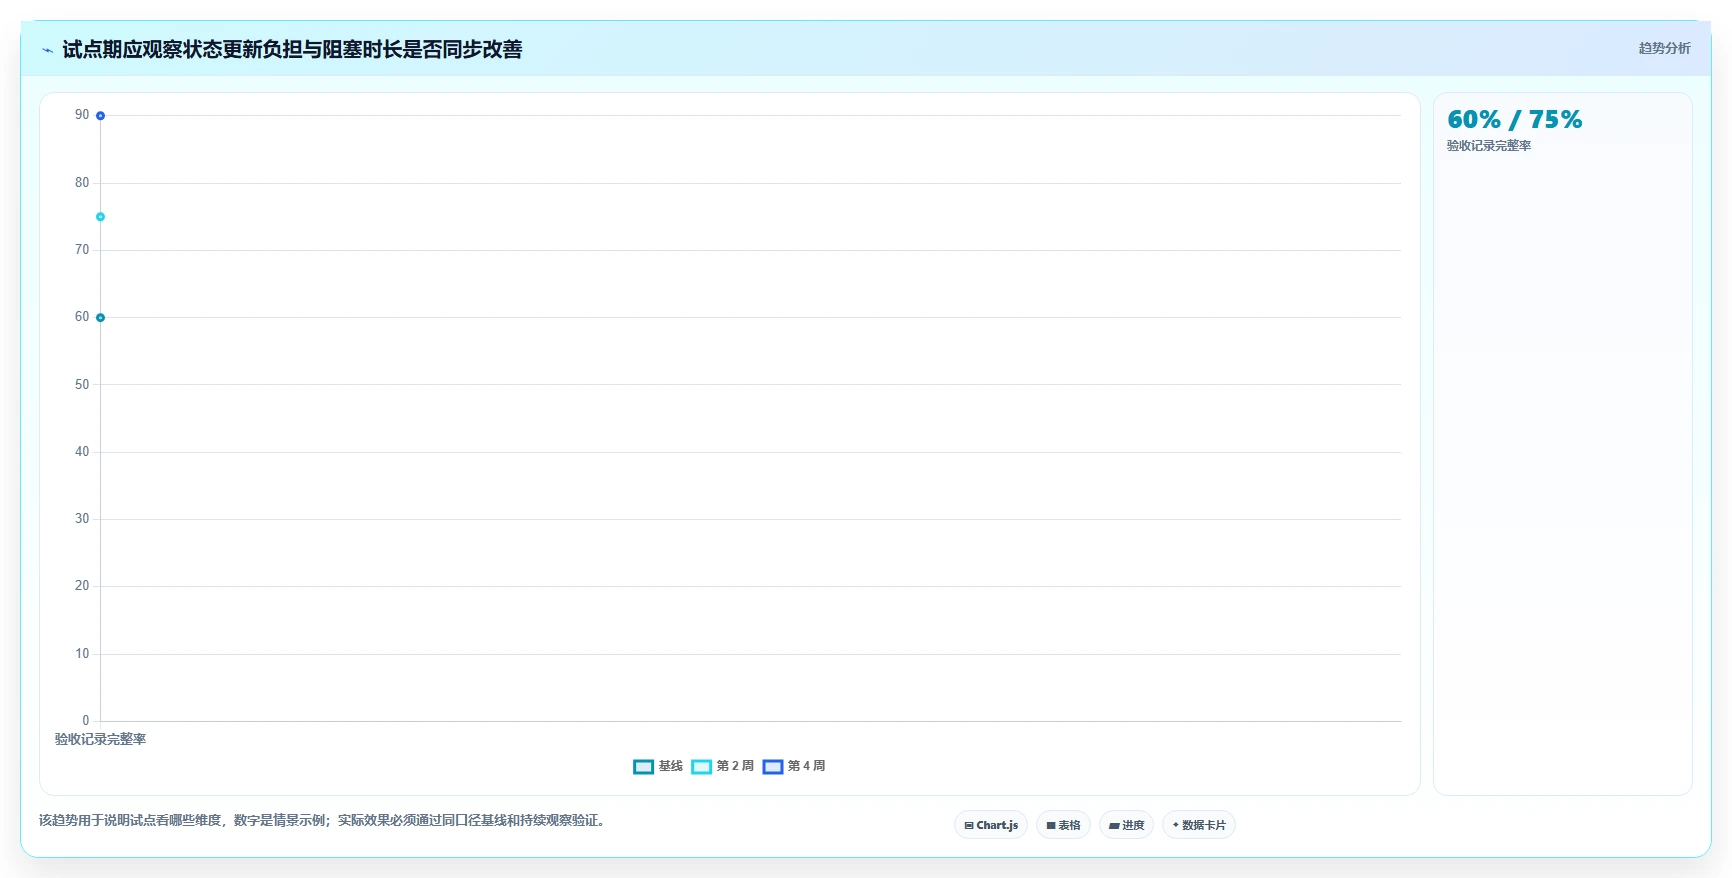Image resolution: width=1732 pixels, height=878 pixels.
Task: Click the teal 基线 data point at 60
Action: coord(100,318)
